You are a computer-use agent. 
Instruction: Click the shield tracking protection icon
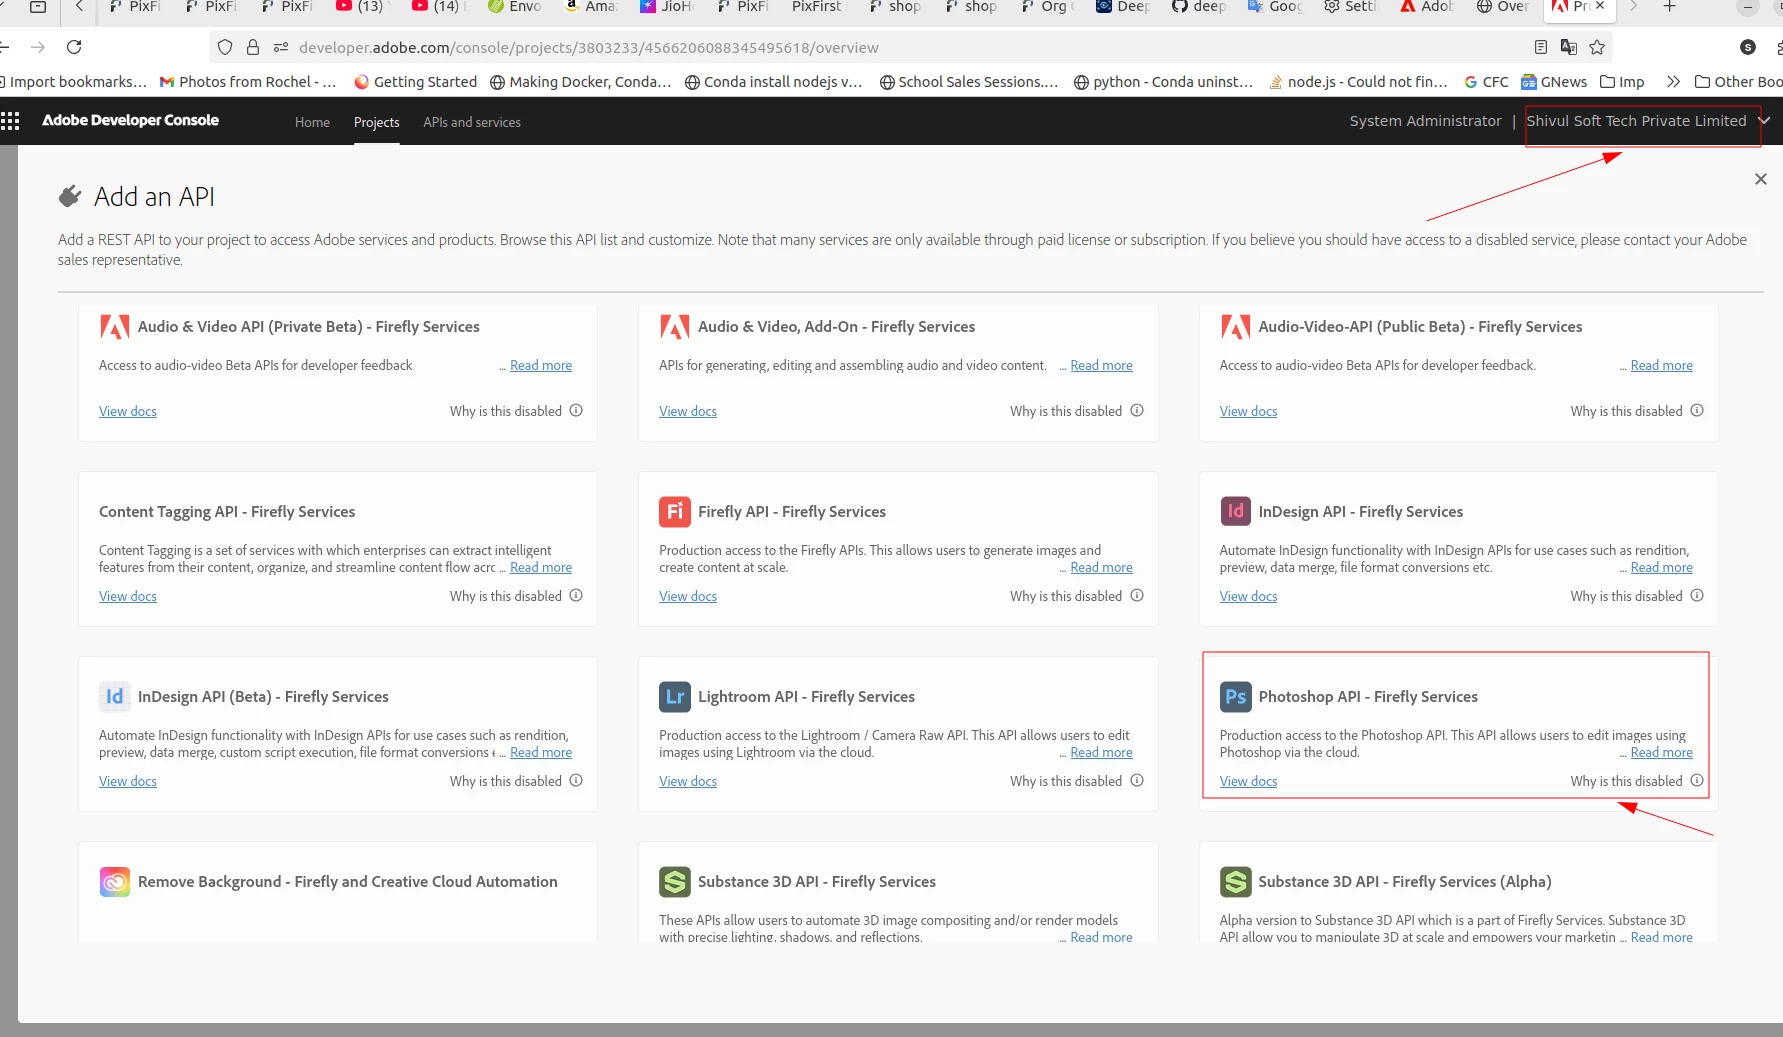pos(225,47)
